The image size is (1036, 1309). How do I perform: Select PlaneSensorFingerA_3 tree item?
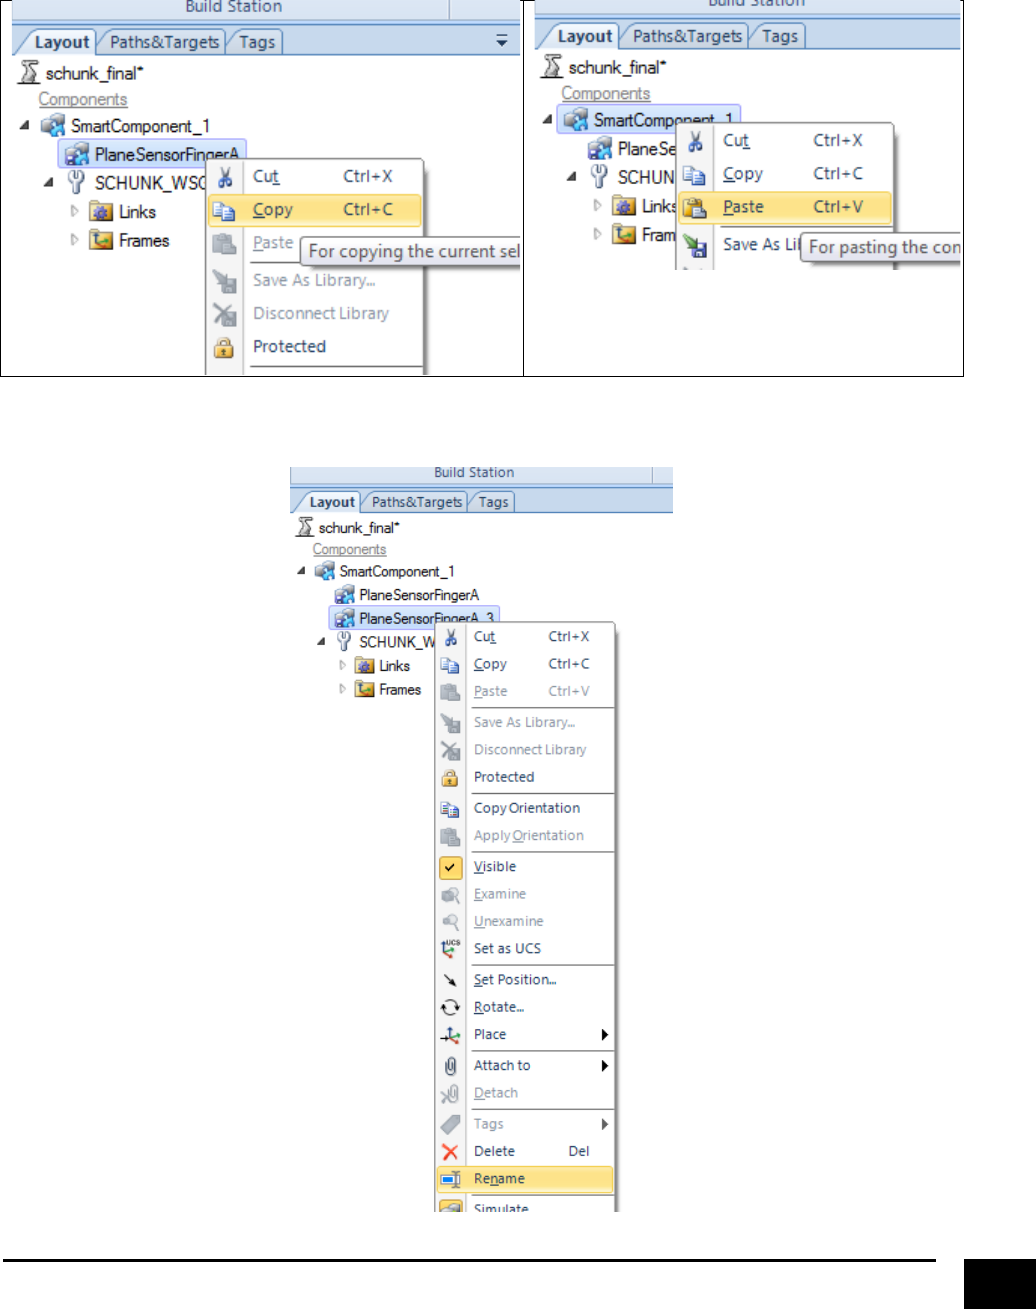(x=415, y=618)
